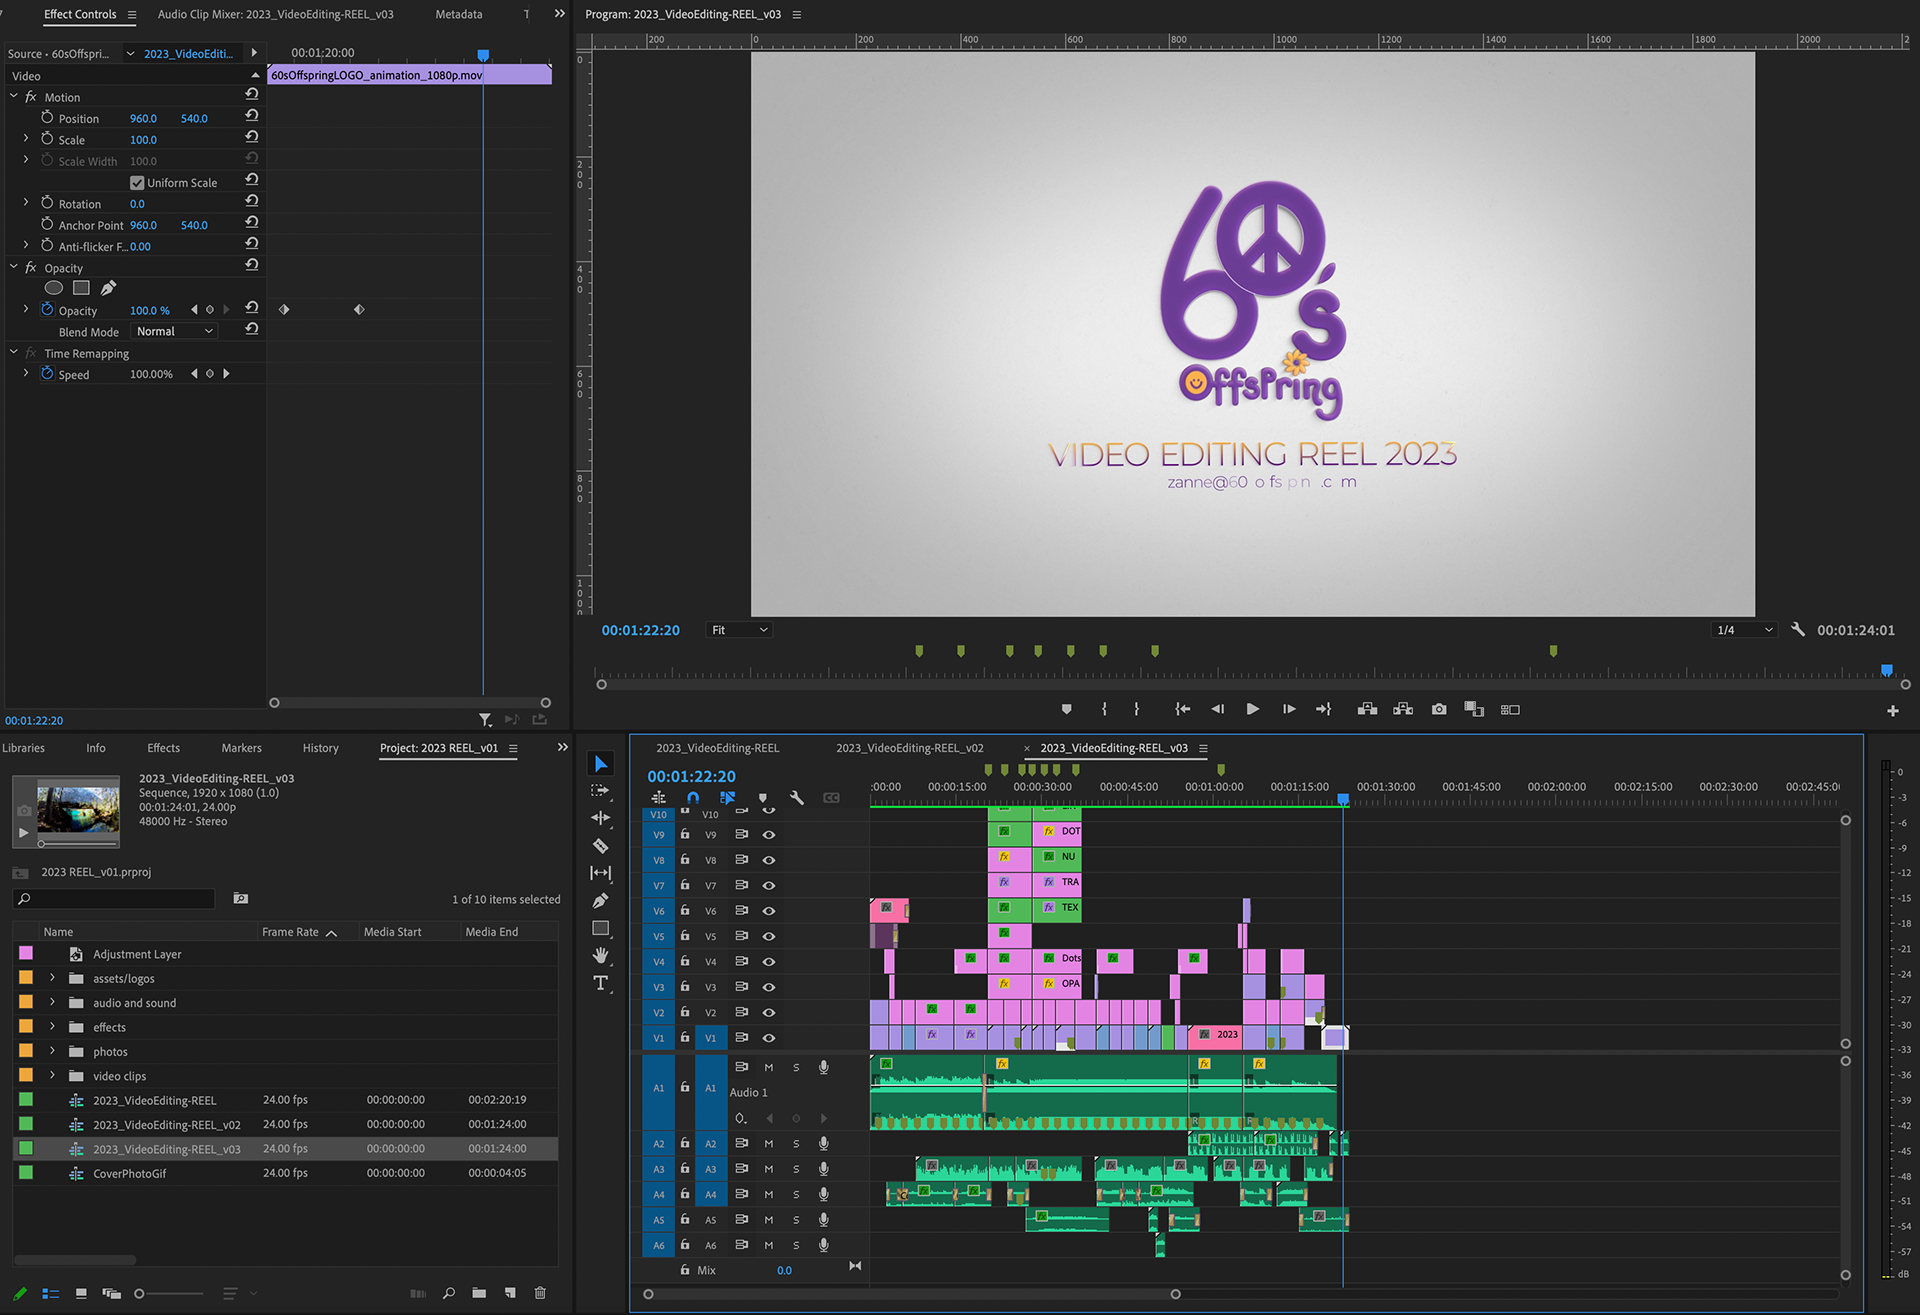1920x1315 pixels.
Task: Solo audio track A3
Action: [x=796, y=1169]
